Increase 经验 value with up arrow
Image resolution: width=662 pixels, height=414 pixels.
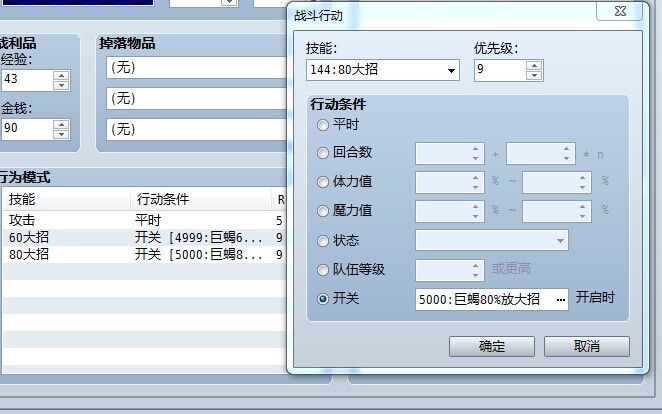[x=61, y=76]
